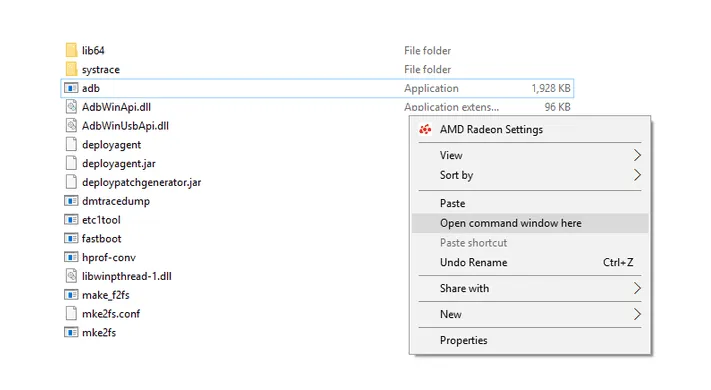Viewport: 711px width, 390px height.
Task: Select the fastboot file name
Action: pyautogui.click(x=102, y=239)
